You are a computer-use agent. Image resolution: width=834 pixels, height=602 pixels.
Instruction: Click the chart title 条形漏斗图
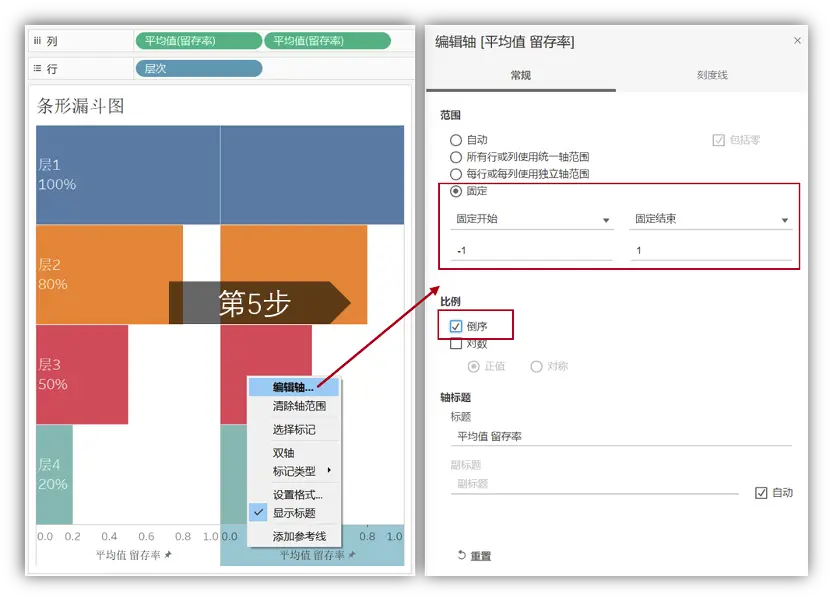[80, 106]
